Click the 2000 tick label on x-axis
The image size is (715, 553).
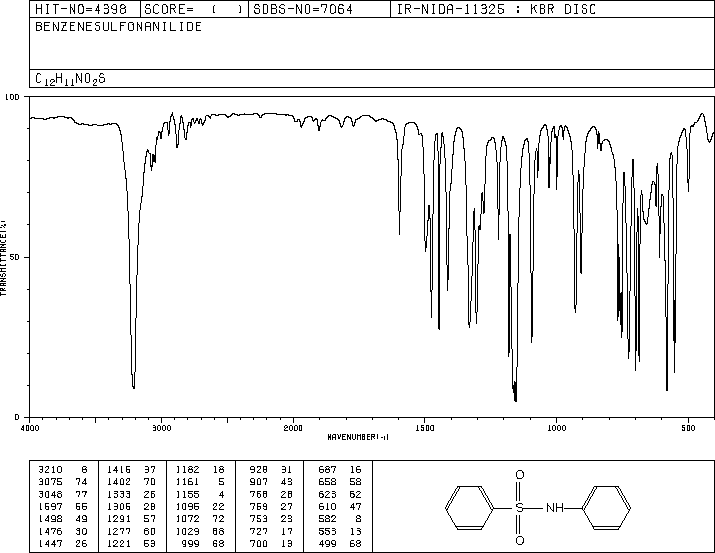coord(293,428)
